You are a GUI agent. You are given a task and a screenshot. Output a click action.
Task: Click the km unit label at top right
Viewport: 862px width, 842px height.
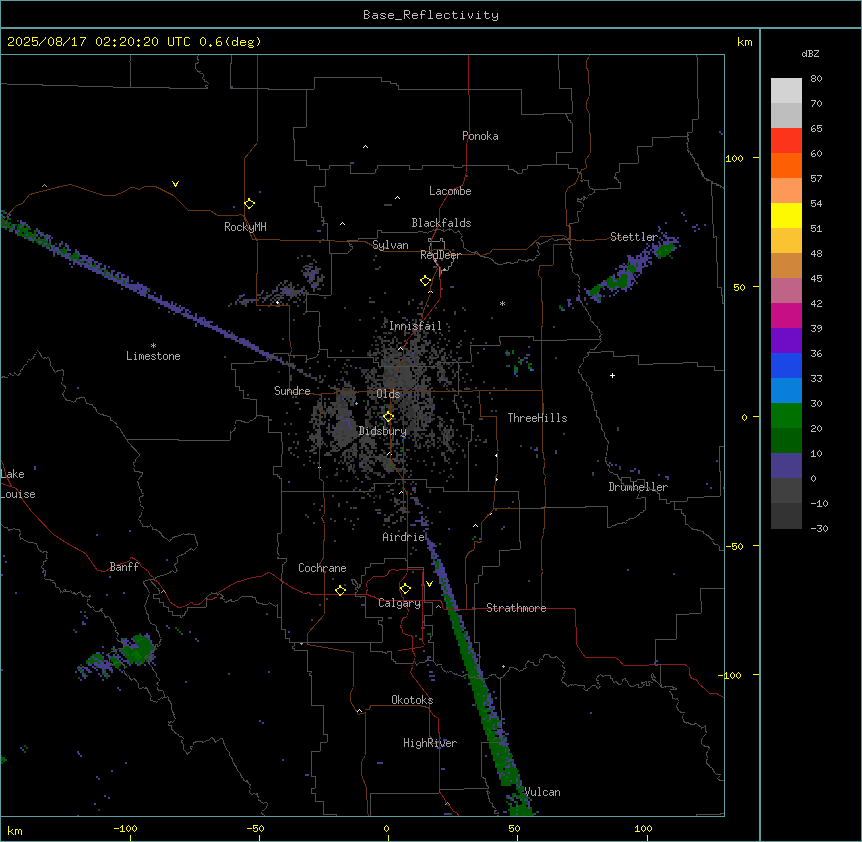744,42
